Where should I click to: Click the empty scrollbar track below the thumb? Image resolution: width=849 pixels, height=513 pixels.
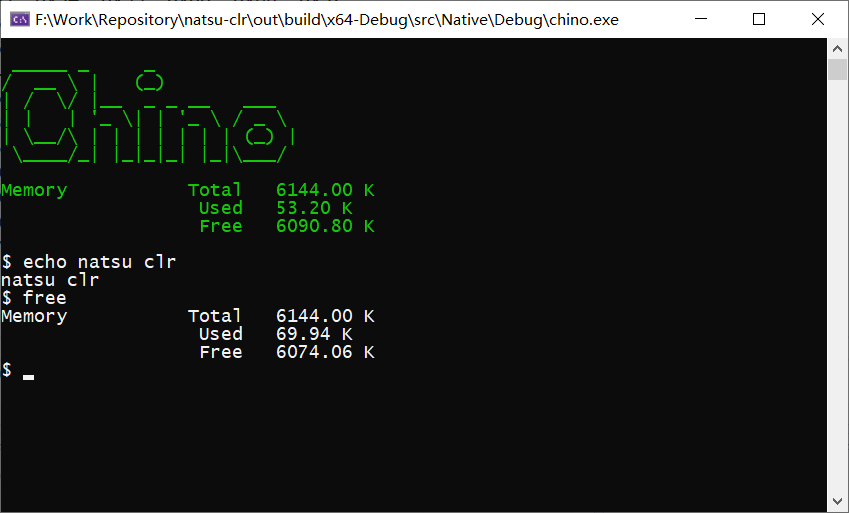[x=838, y=300]
